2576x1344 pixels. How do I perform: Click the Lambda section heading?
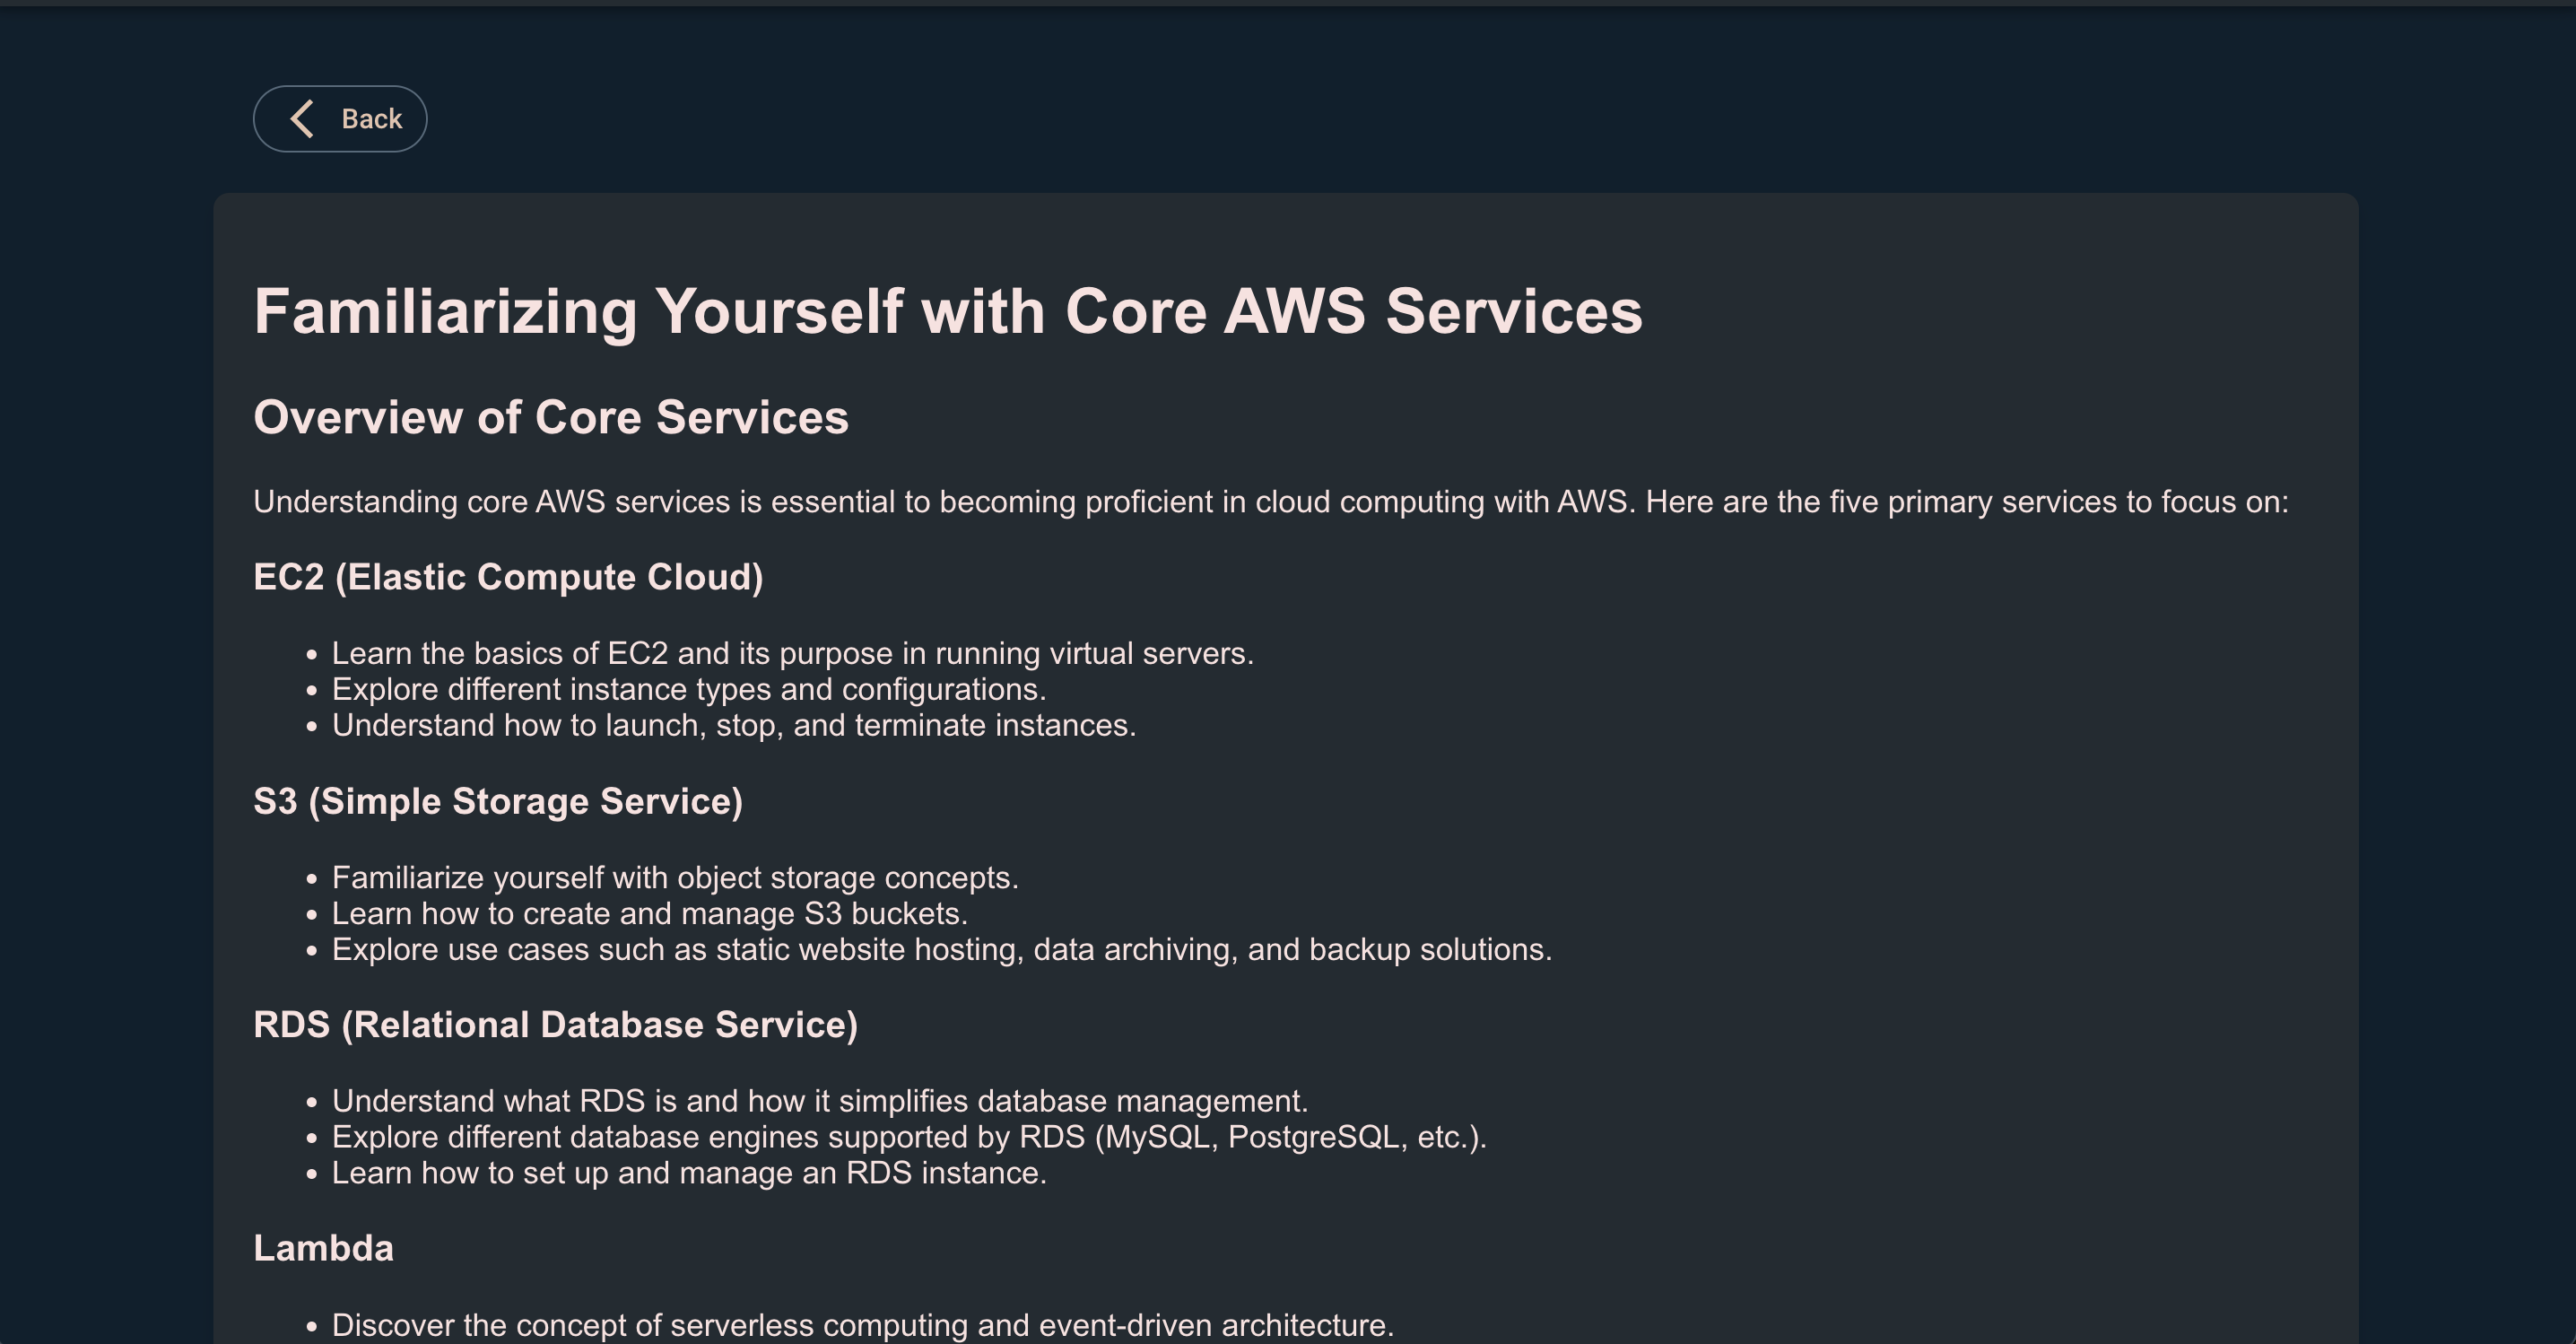tap(323, 1248)
